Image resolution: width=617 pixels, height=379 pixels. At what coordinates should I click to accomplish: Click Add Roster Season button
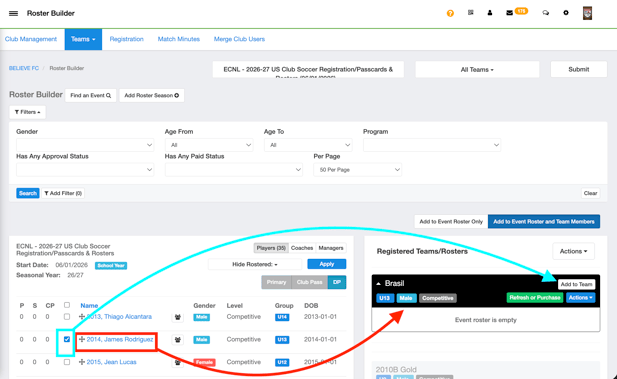point(151,95)
